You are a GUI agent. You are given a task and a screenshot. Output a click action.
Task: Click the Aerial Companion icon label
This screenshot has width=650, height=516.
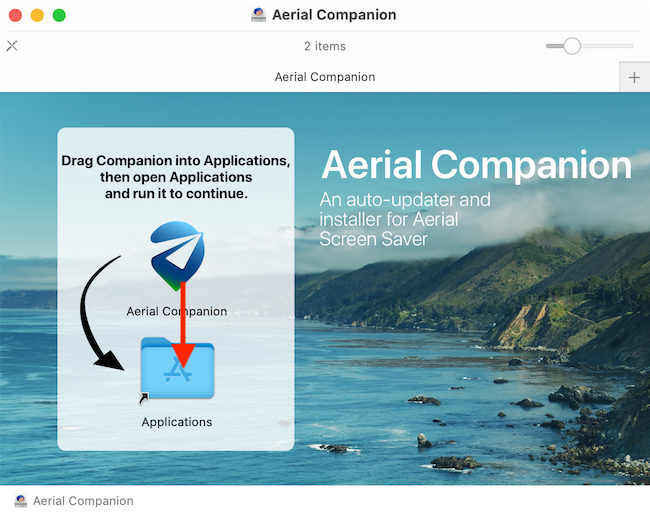point(177,311)
